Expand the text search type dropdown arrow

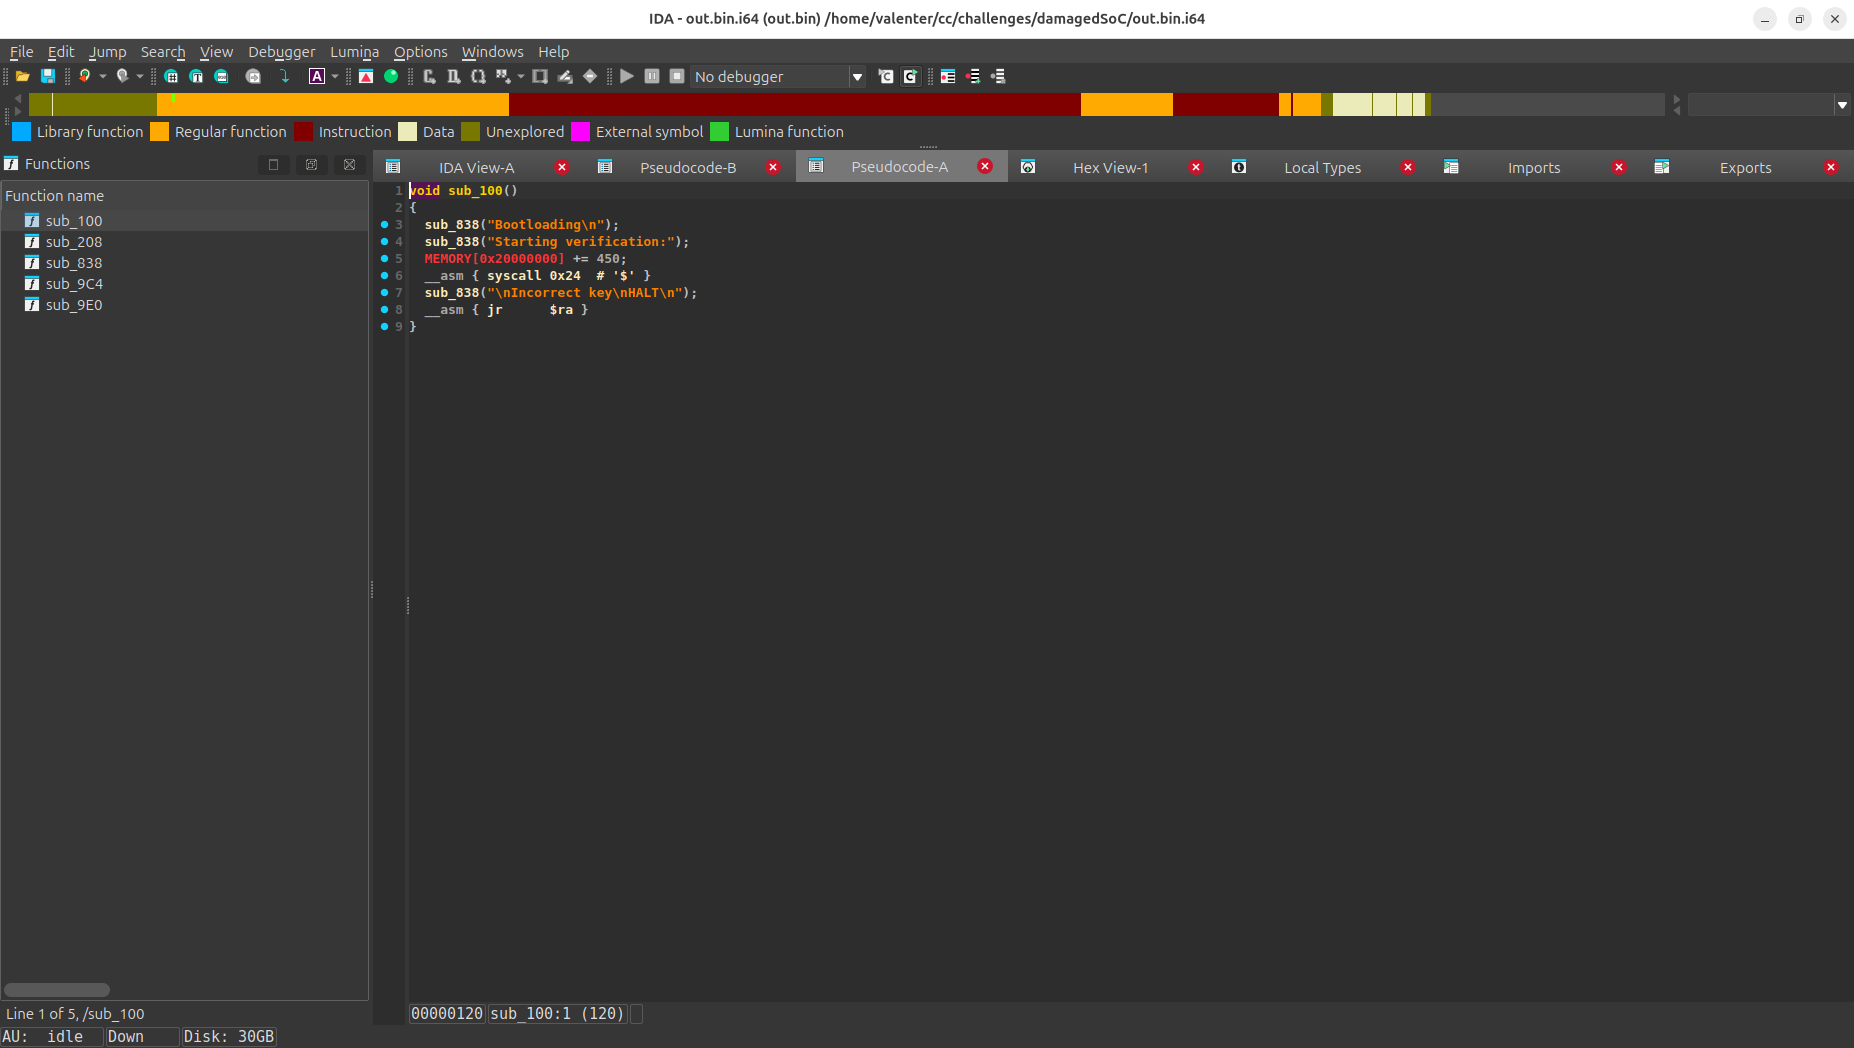click(x=335, y=76)
